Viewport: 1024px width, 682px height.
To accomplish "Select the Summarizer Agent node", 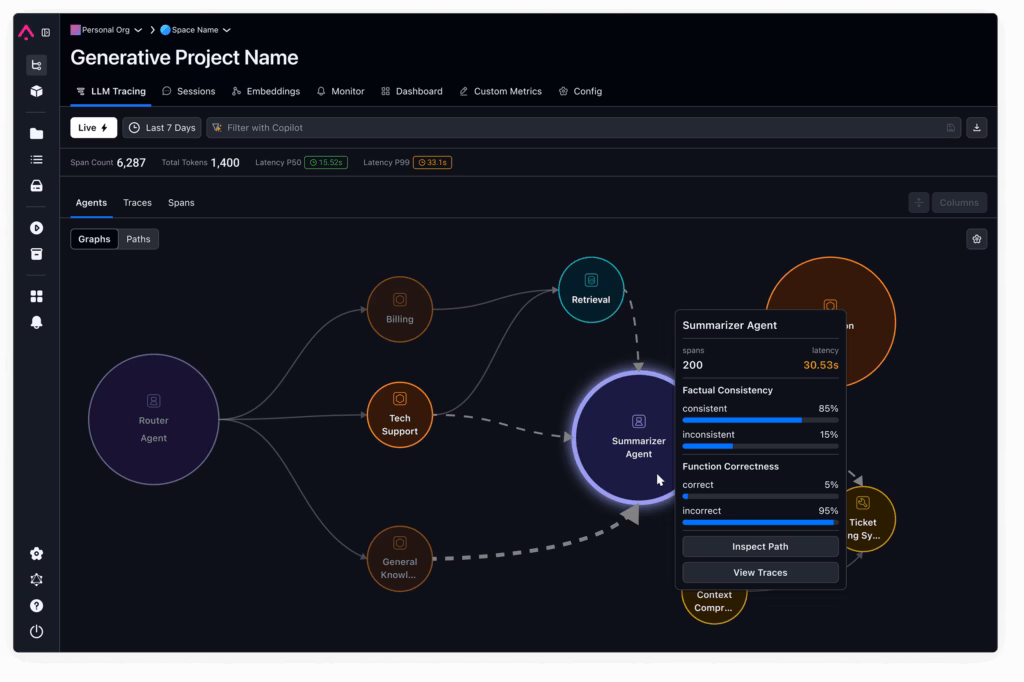I will (625, 438).
